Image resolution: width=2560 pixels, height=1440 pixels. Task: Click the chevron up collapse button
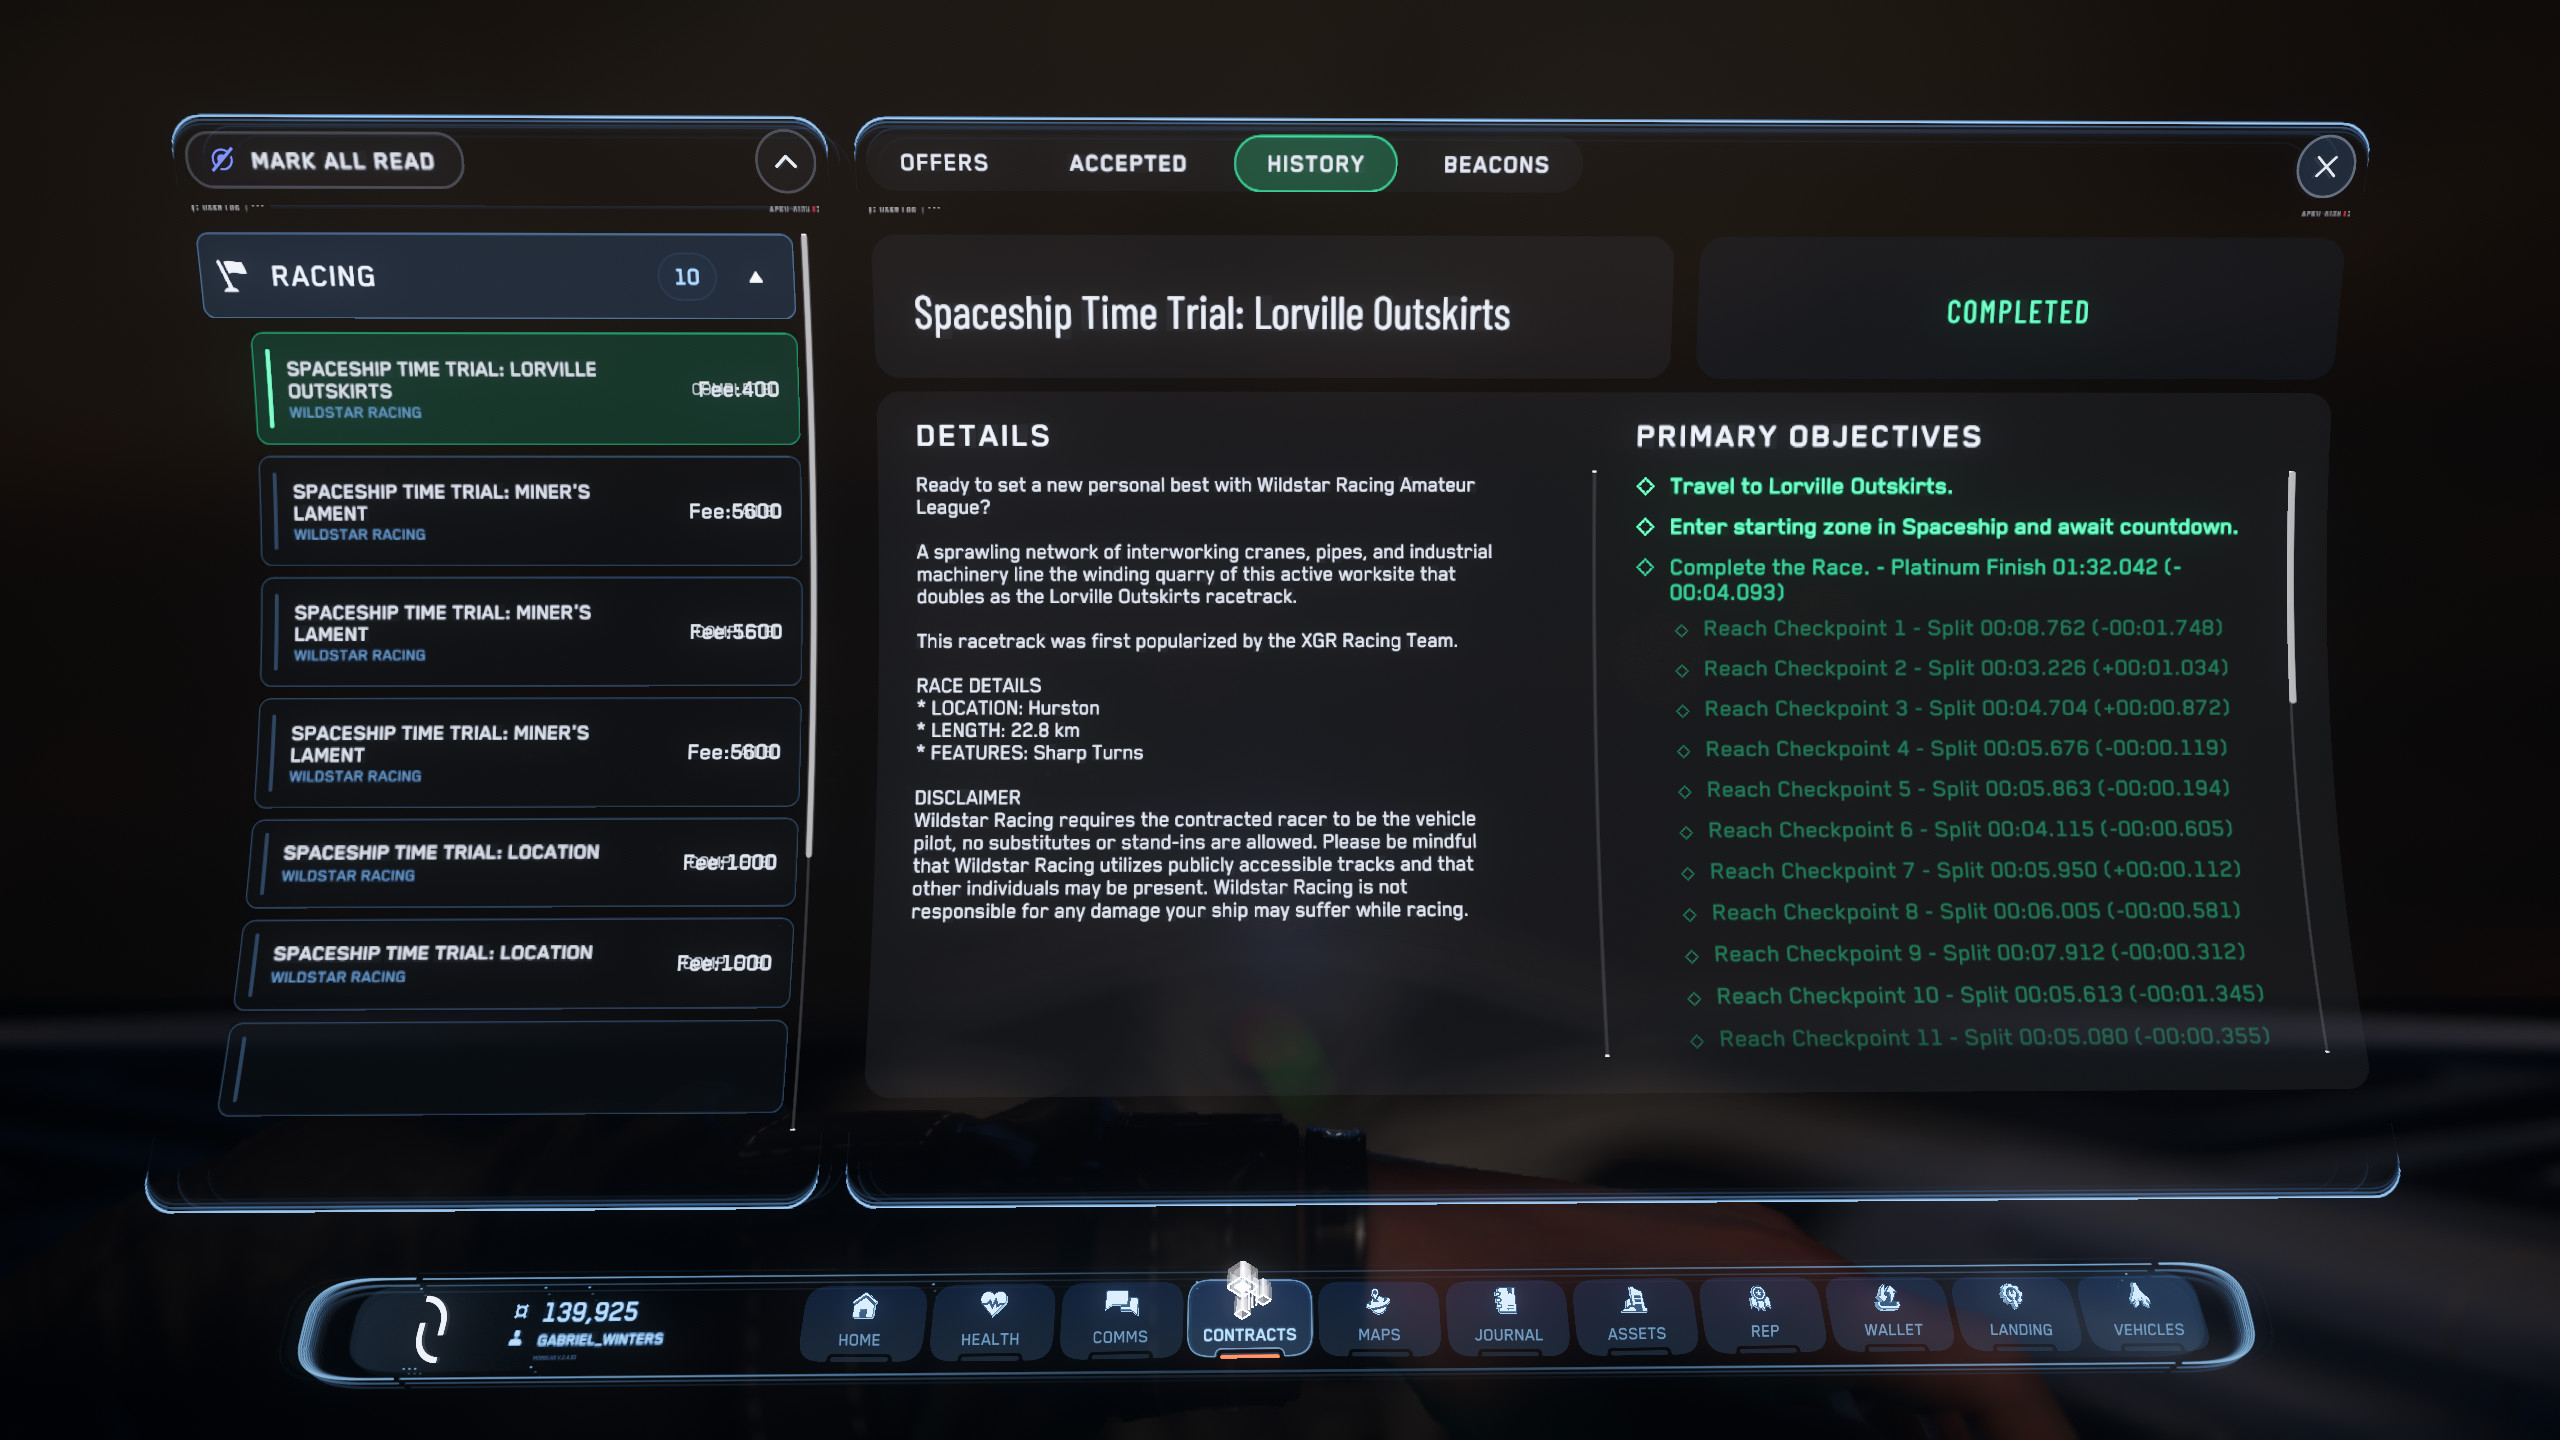[786, 162]
